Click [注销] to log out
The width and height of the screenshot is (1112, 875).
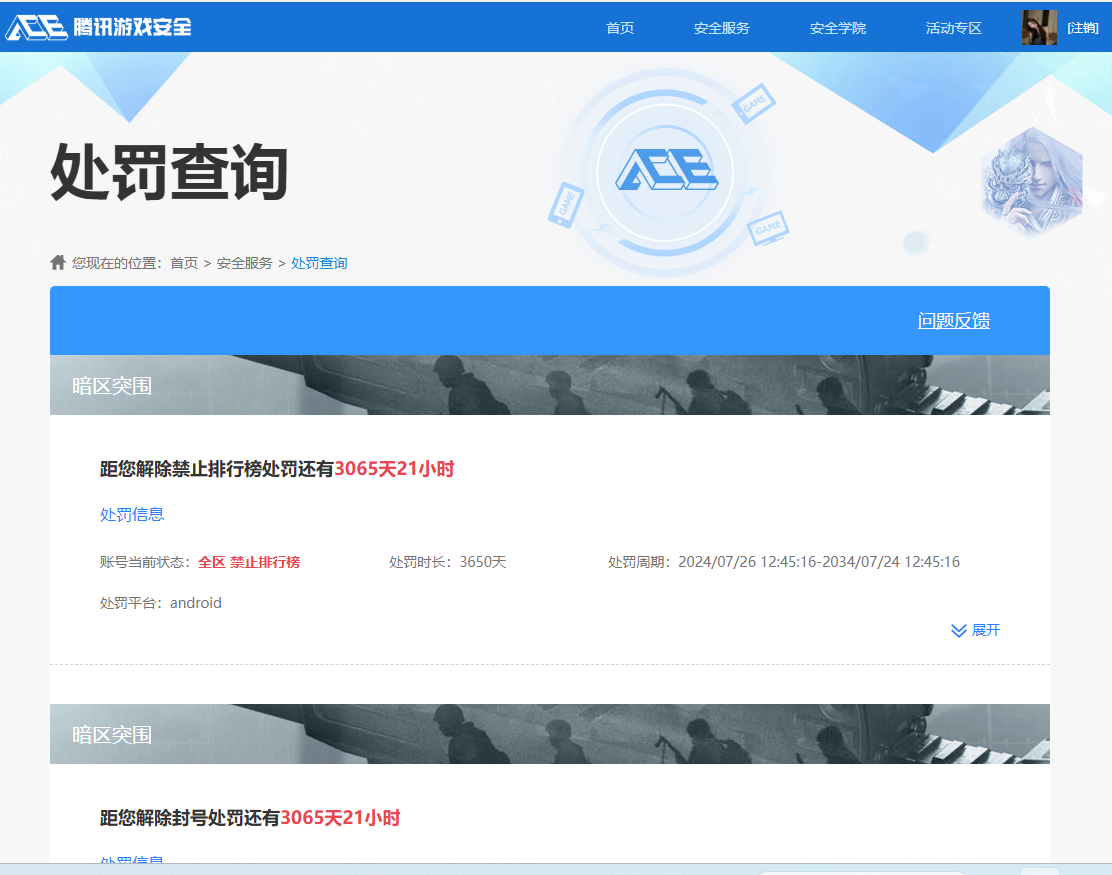click(x=1085, y=27)
